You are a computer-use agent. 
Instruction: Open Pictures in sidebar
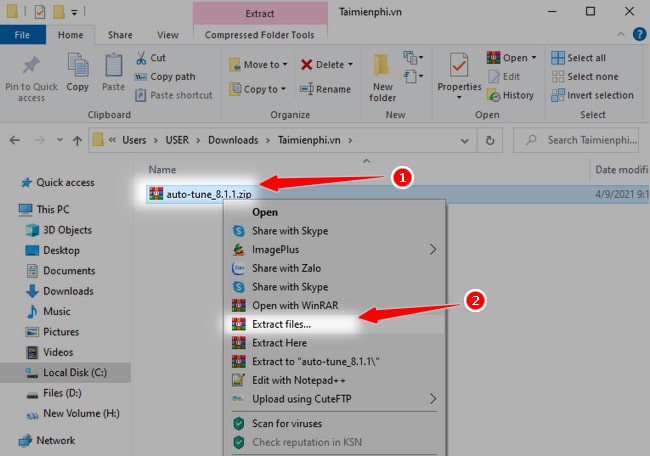pos(52,332)
